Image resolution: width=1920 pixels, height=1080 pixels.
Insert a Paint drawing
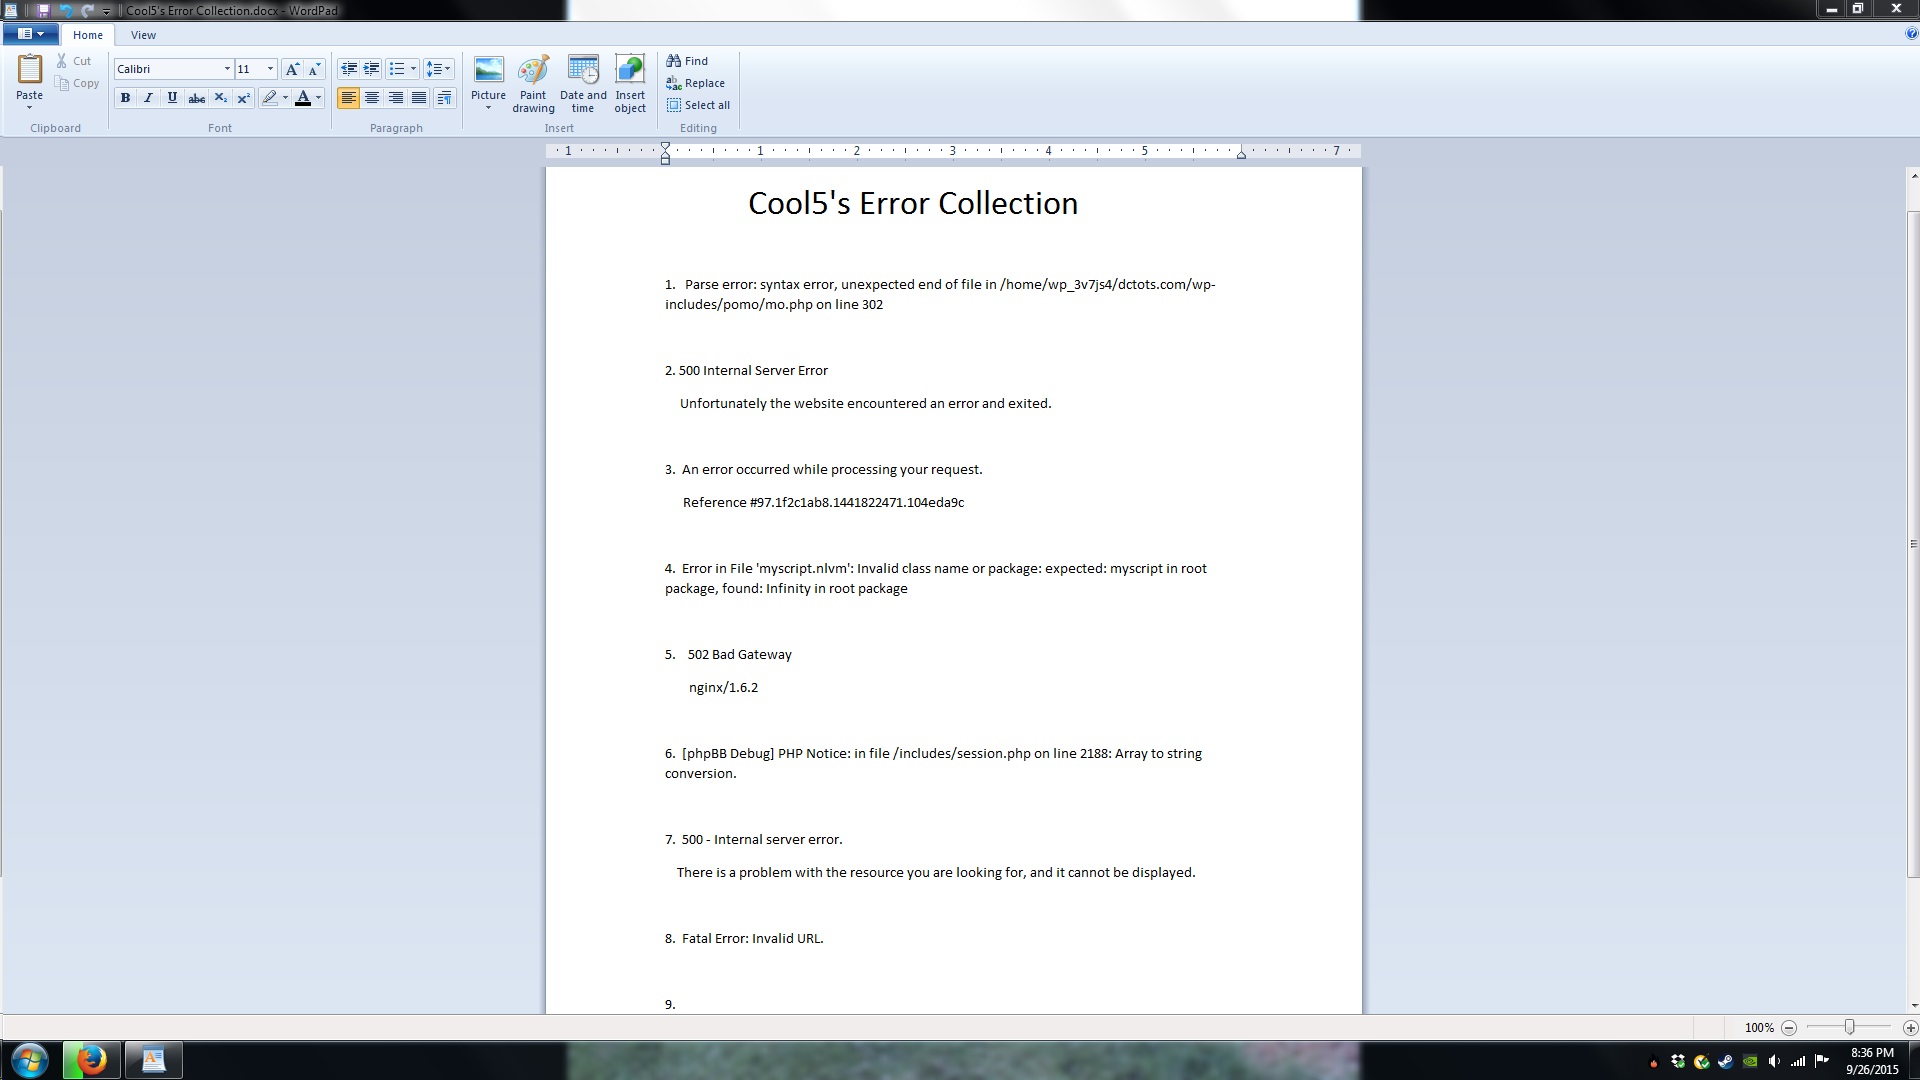pyautogui.click(x=533, y=83)
